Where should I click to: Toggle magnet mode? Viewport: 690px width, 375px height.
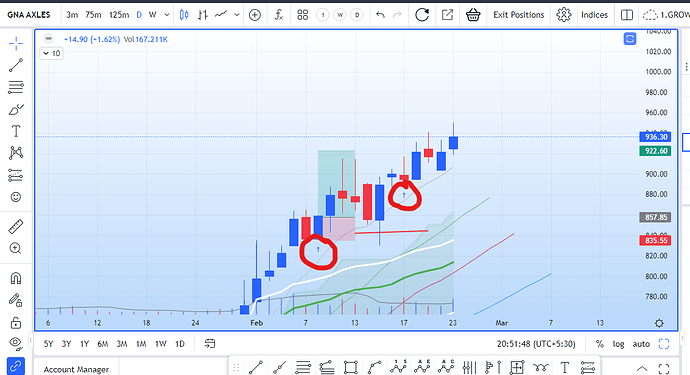click(x=16, y=278)
